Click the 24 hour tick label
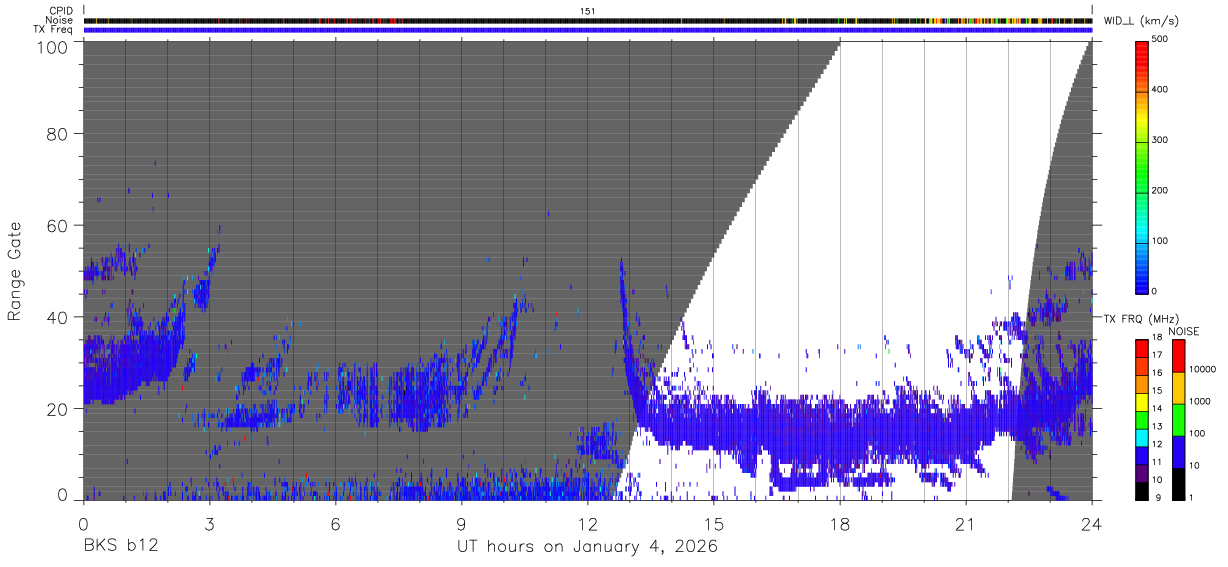 [1092, 524]
